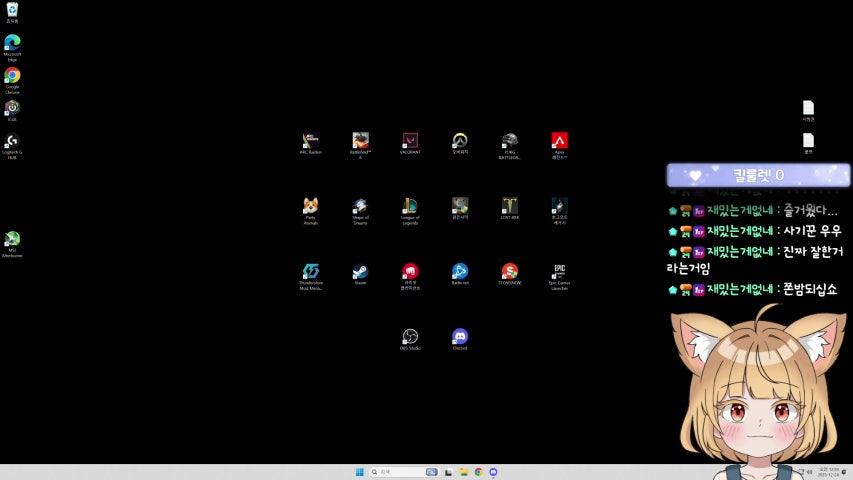Select the Apex Legends shortcut

pos(559,145)
